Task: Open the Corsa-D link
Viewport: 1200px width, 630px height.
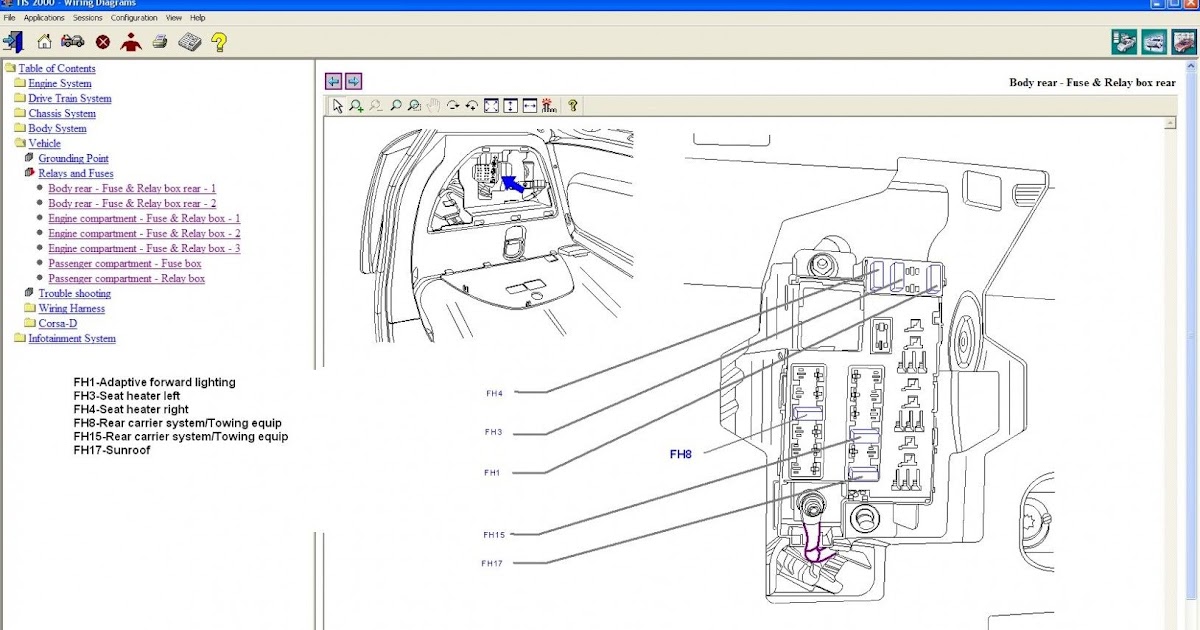Action: pos(58,323)
